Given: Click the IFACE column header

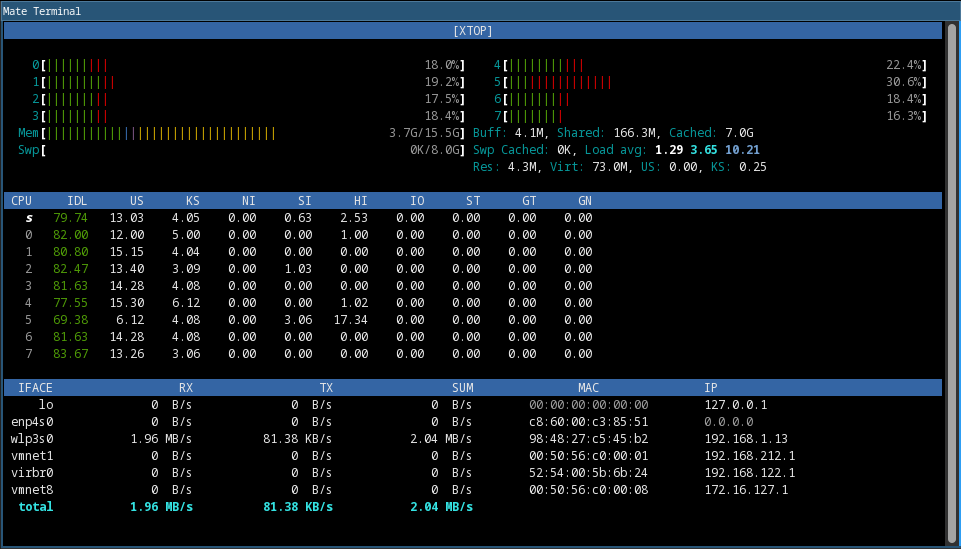Looking at the screenshot, I should [36, 388].
